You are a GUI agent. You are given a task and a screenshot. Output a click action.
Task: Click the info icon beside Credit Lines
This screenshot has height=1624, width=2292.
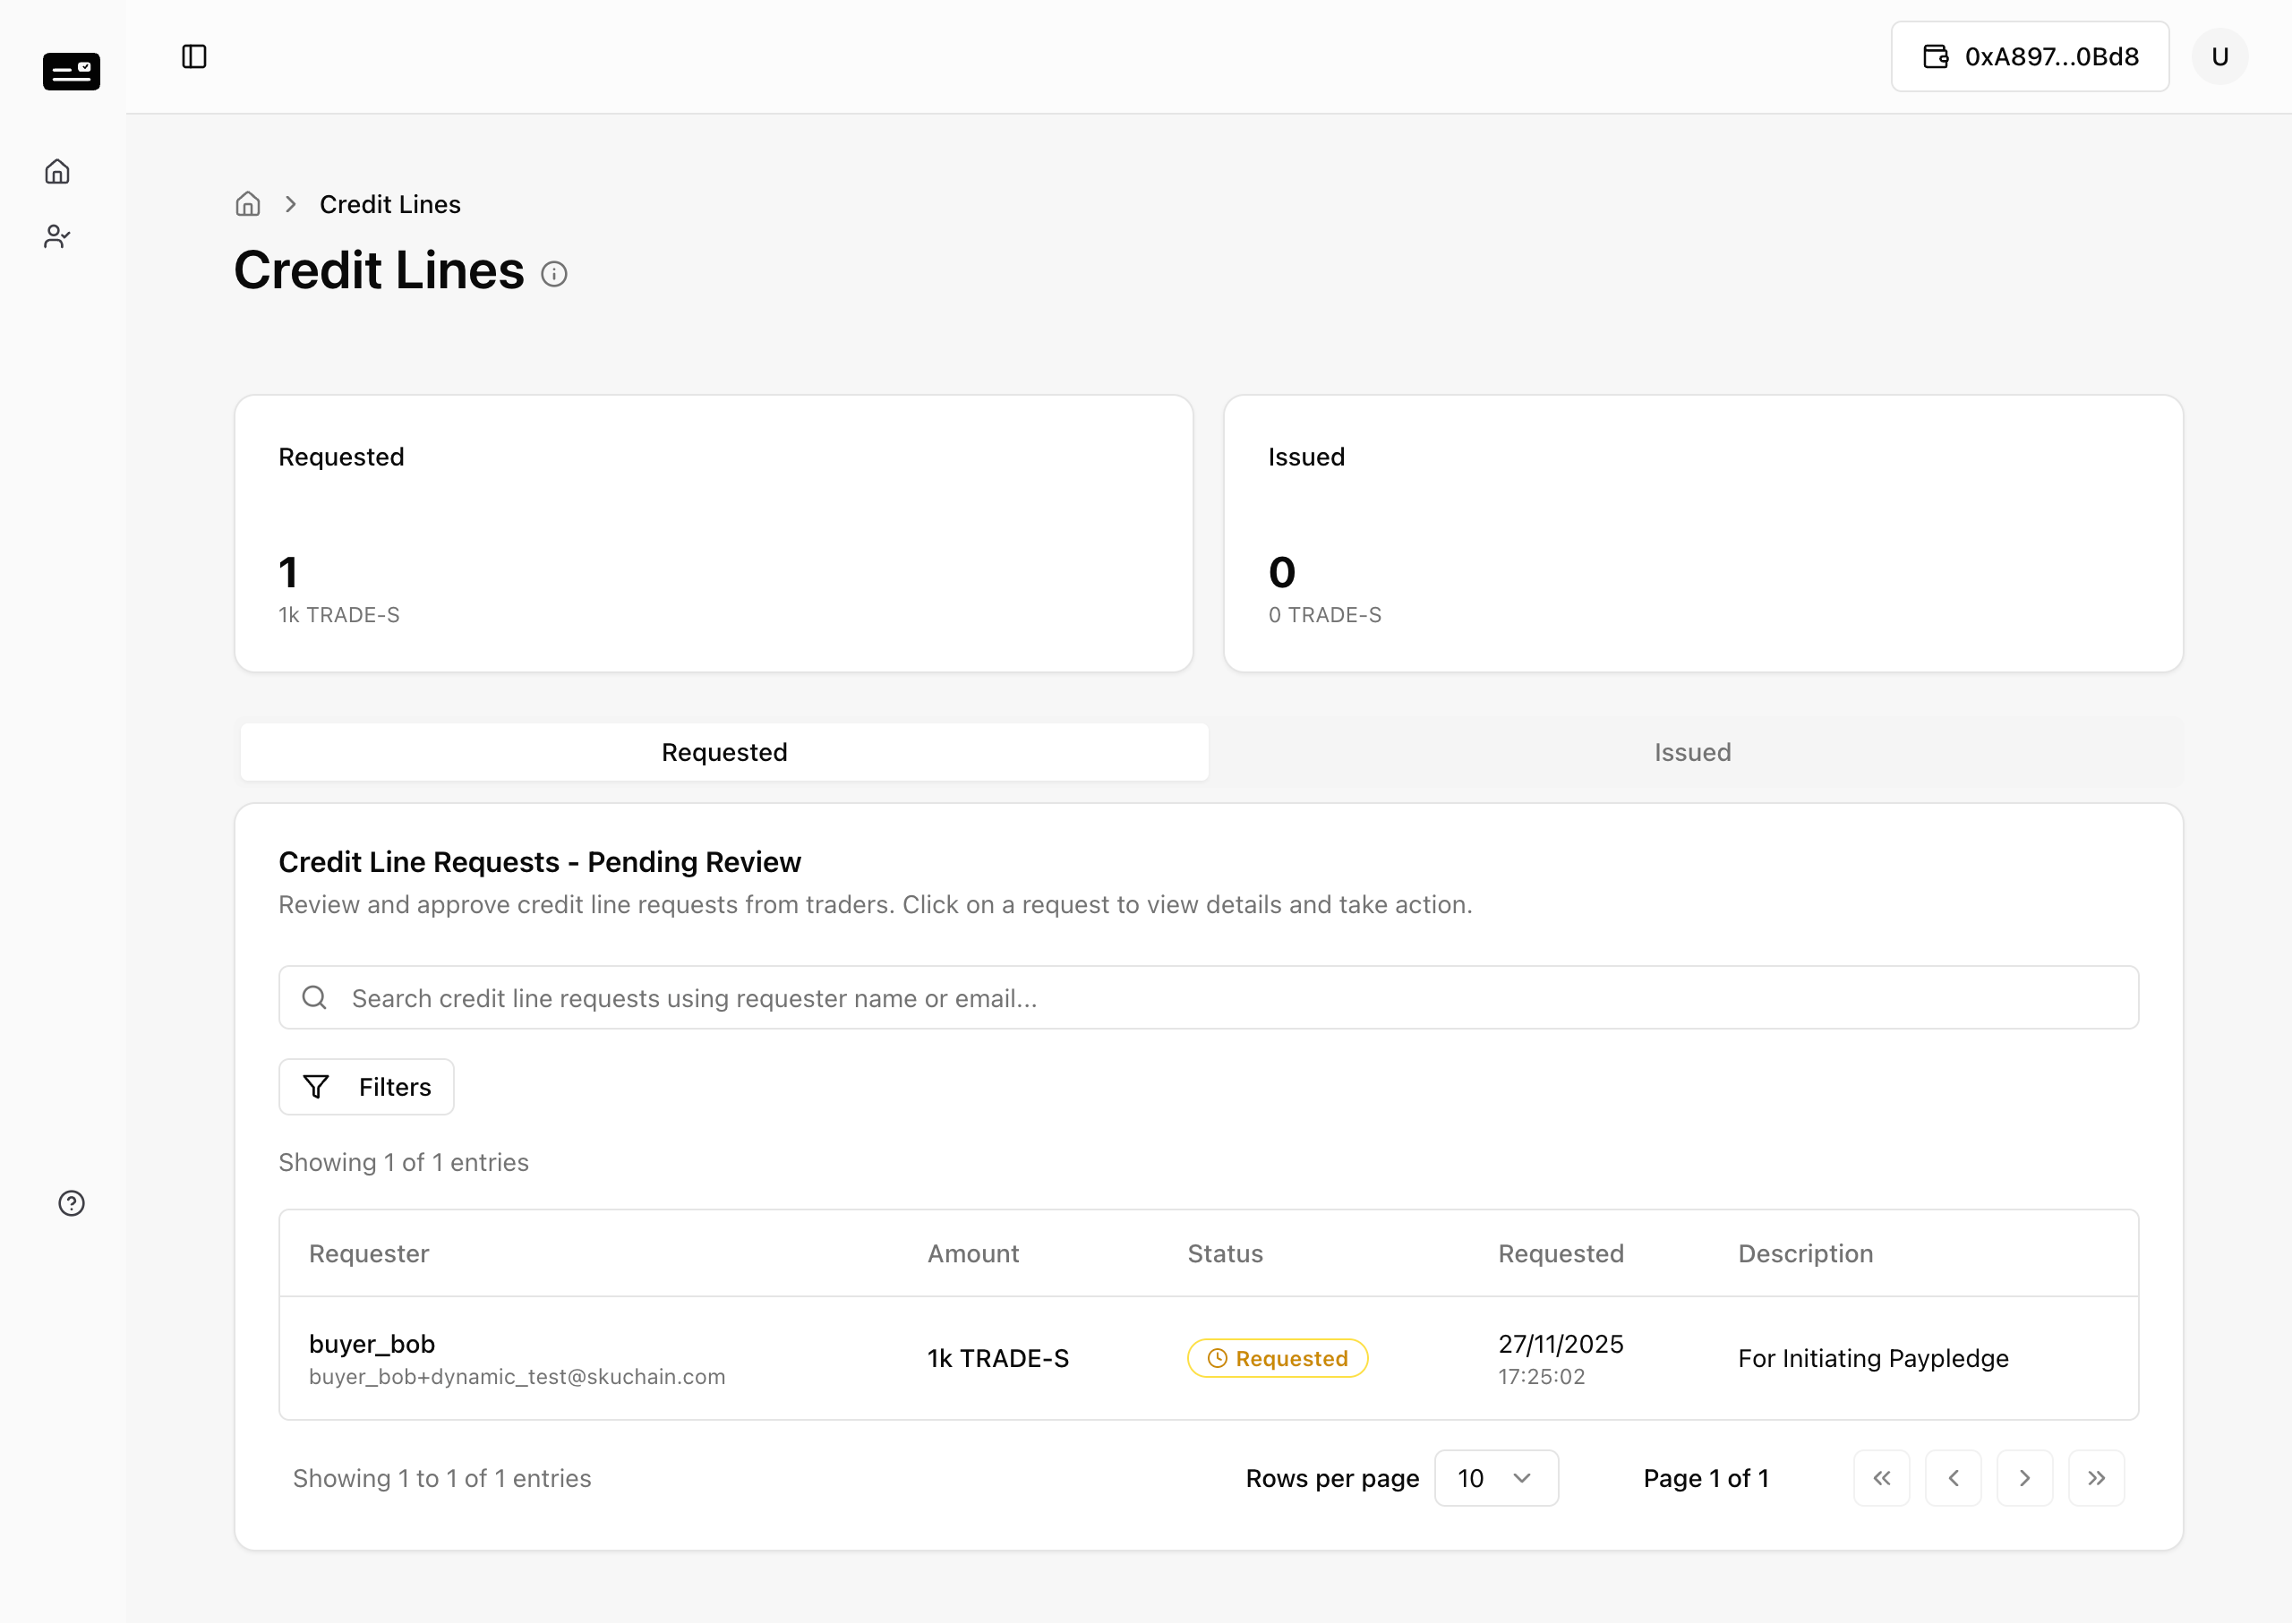click(x=554, y=274)
